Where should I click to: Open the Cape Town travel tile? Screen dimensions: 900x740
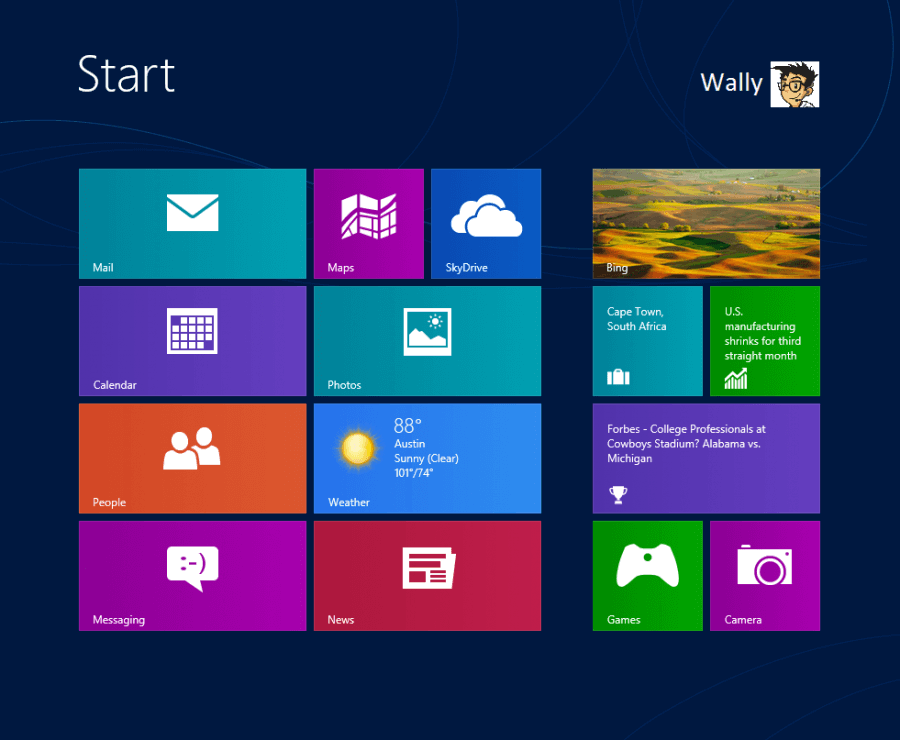(x=647, y=341)
